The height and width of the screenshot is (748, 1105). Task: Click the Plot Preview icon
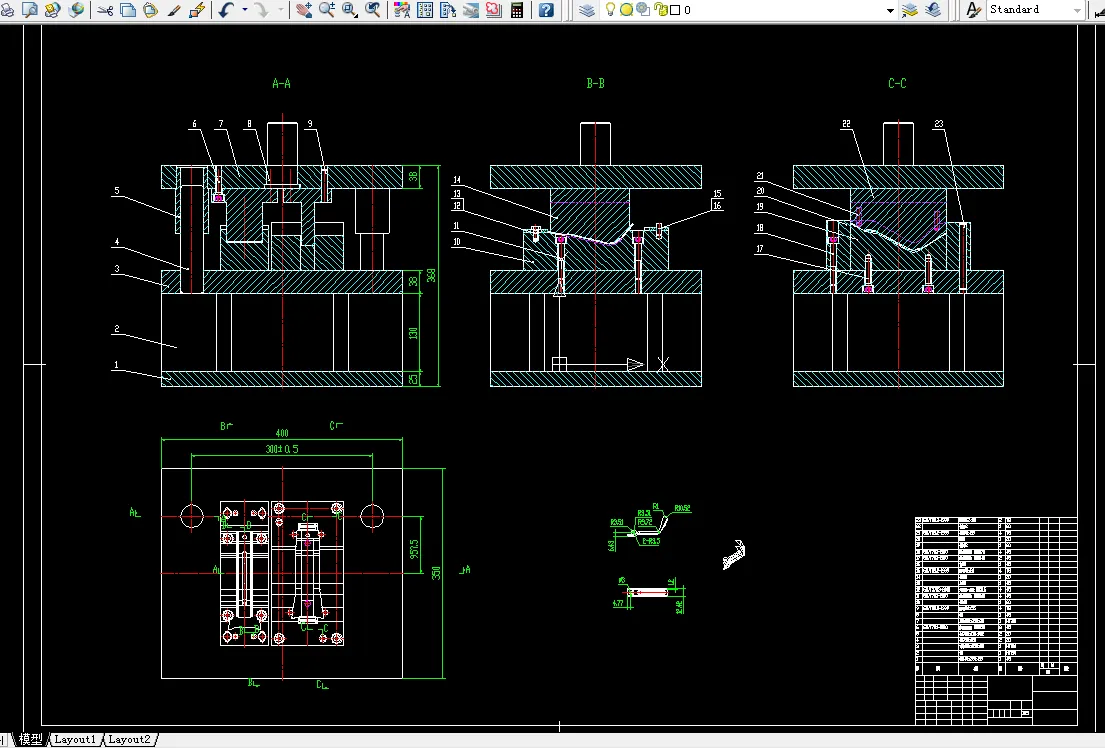click(30, 10)
